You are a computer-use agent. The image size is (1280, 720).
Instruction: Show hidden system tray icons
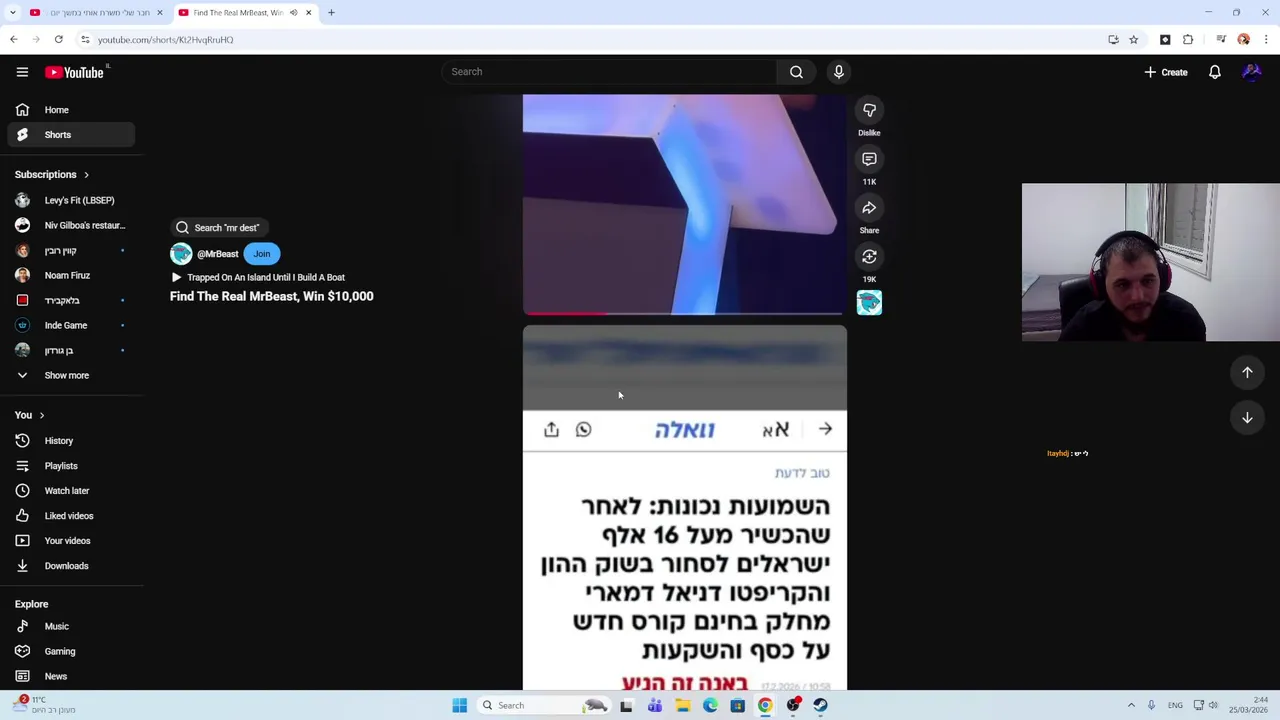[x=1131, y=705]
